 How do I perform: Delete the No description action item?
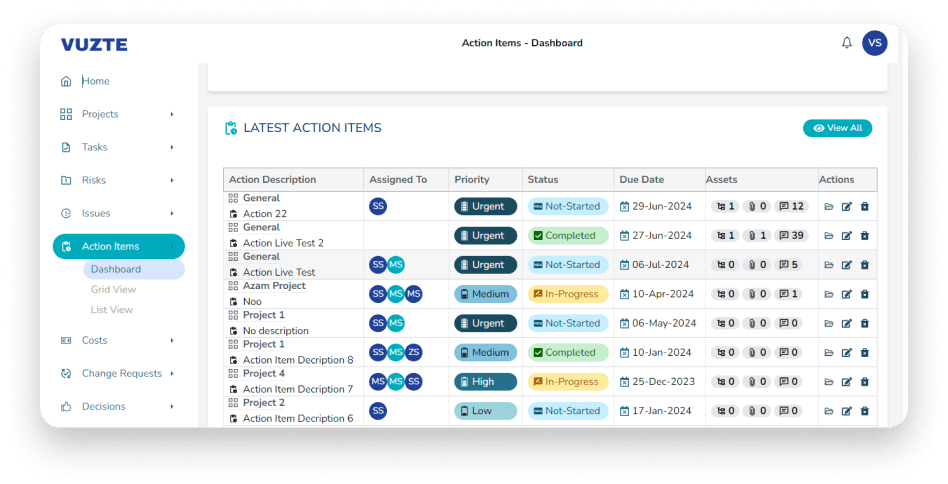865,323
